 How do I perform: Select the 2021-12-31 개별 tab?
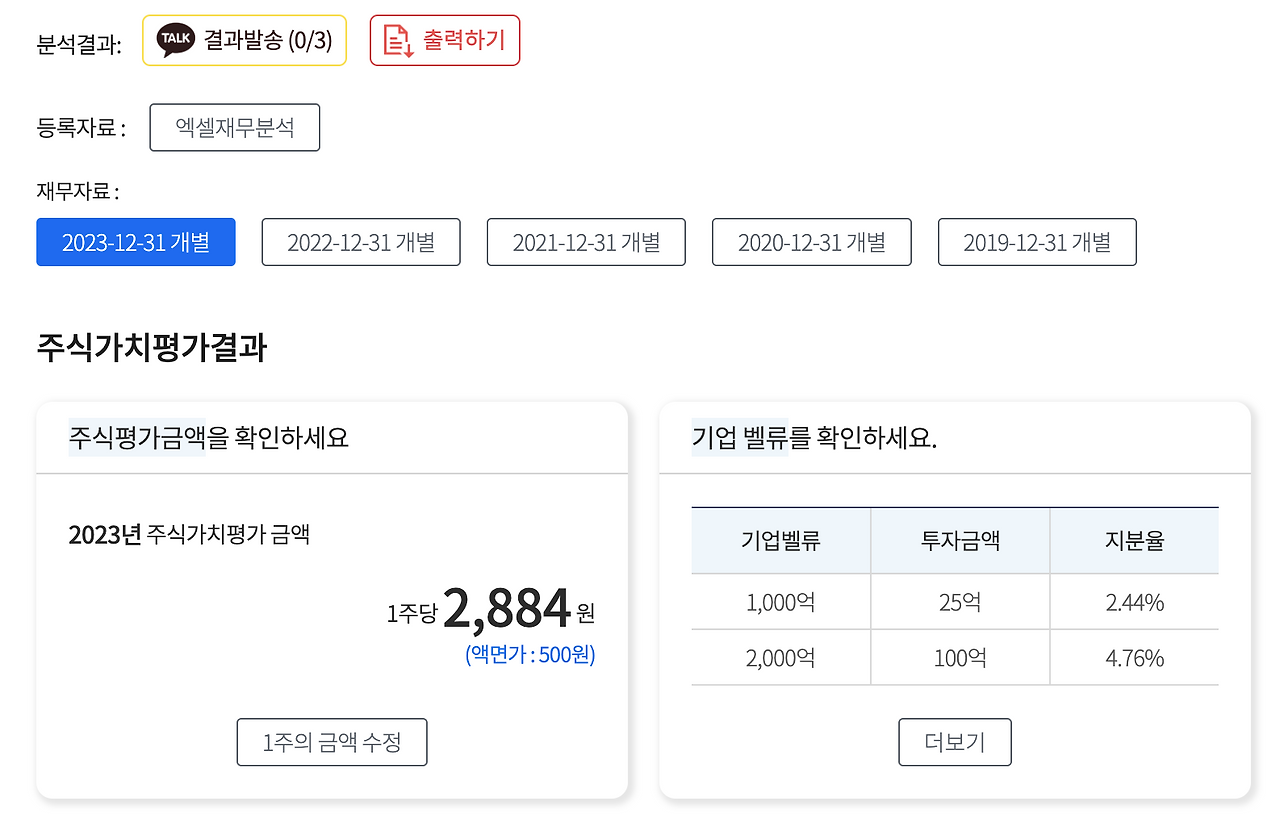pos(586,241)
